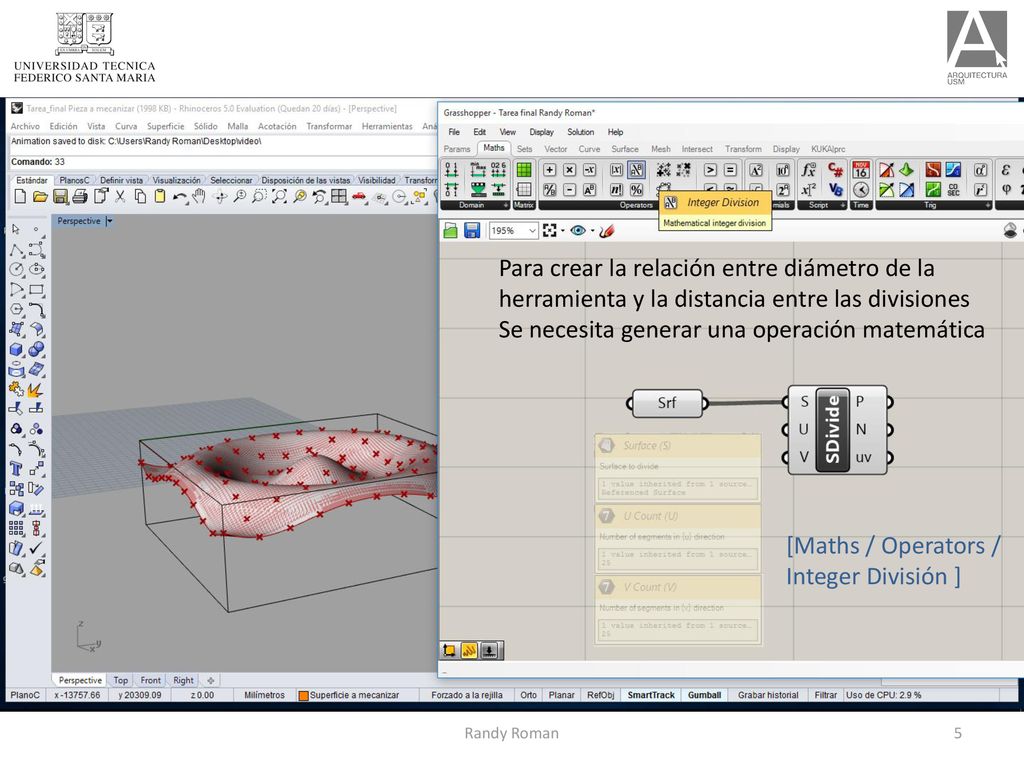Open a file with Rhino's folder icon
Viewport: 1024px width, 768px height.
[x=40, y=196]
